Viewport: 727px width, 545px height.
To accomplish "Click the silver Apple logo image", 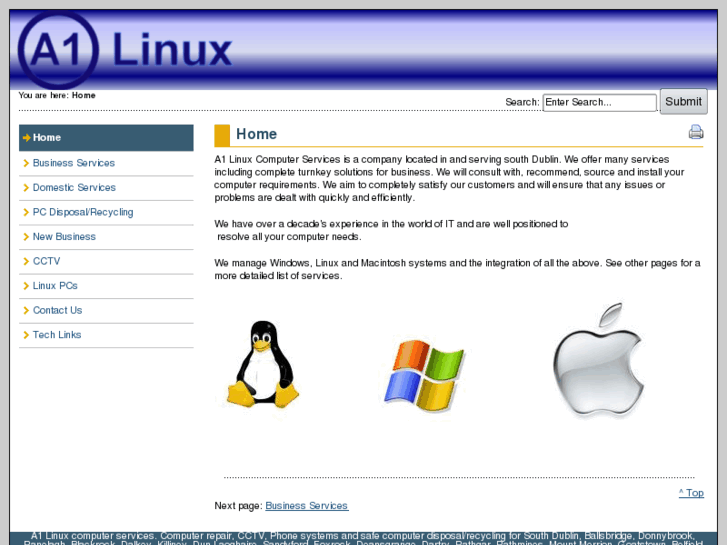I will (598, 359).
